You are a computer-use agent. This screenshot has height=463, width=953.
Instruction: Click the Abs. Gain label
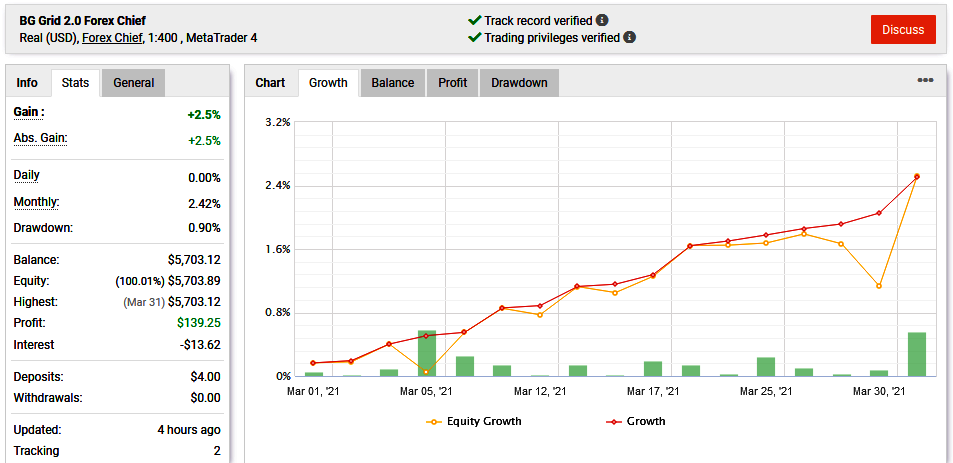pyautogui.click(x=40, y=139)
